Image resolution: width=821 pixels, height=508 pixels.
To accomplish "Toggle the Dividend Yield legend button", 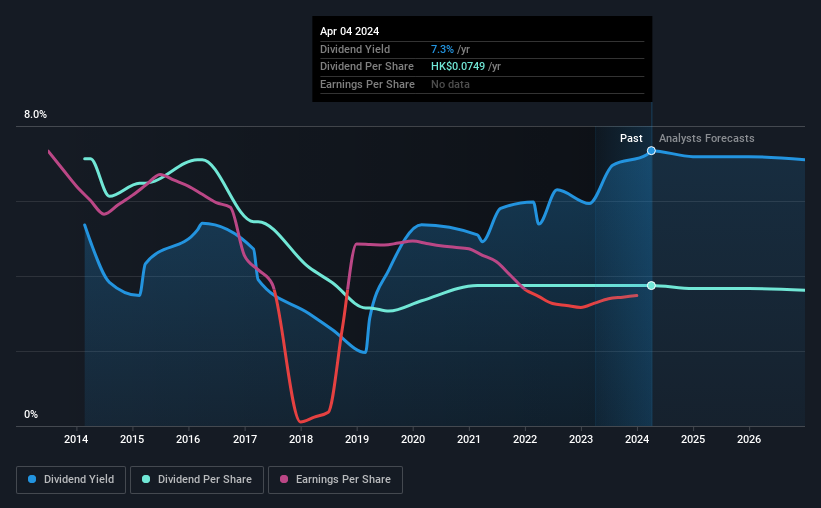I will 71,480.
